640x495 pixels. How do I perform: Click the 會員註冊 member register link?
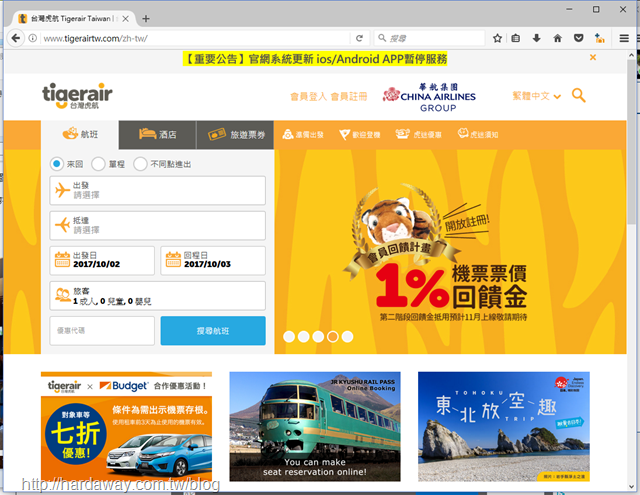coord(349,96)
